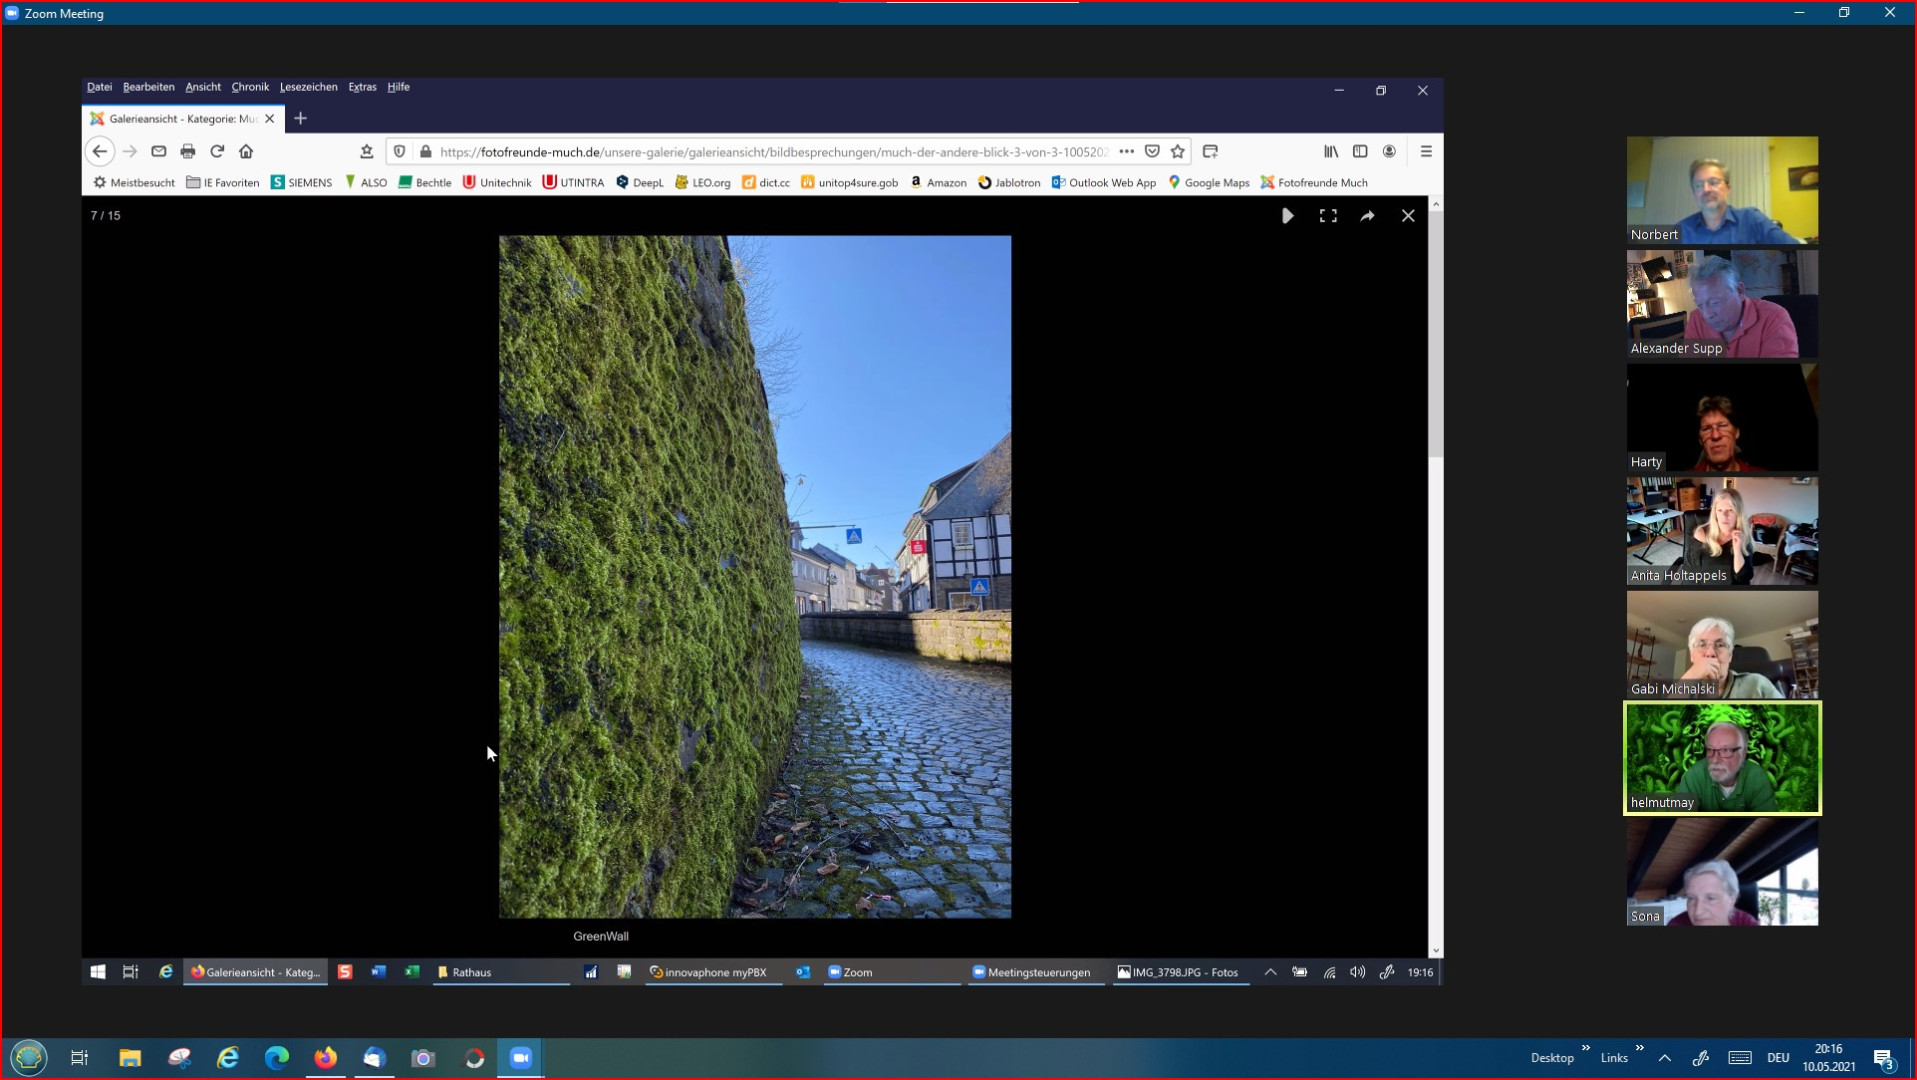Screen dimensions: 1917x1080
Task: Close the gallery lightbox viewer
Action: [x=1407, y=216]
